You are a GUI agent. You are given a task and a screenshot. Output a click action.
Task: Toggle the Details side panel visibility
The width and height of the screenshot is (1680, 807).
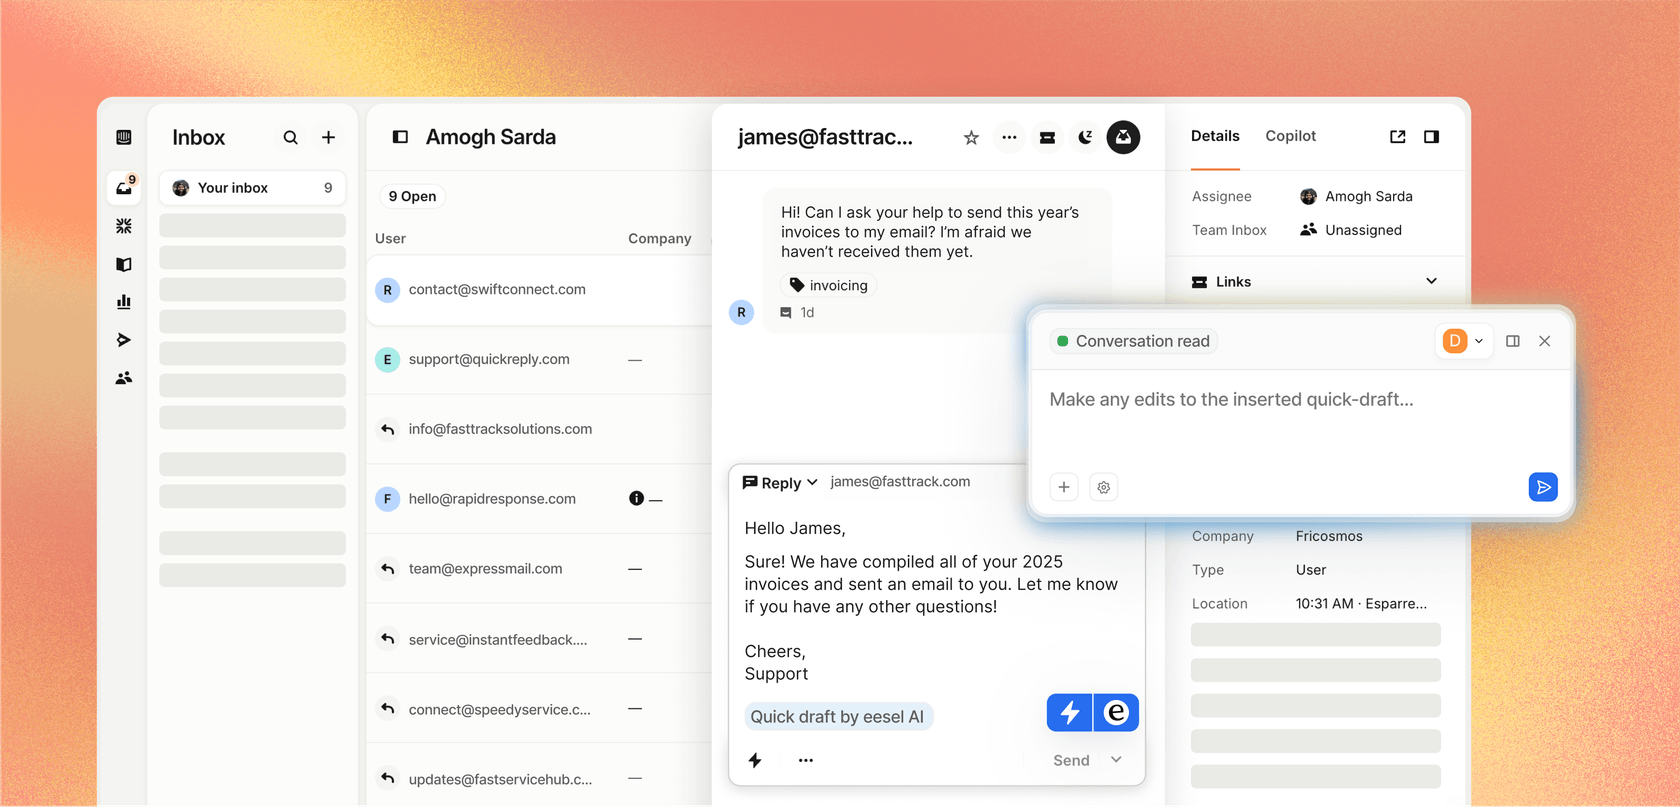pos(1431,137)
